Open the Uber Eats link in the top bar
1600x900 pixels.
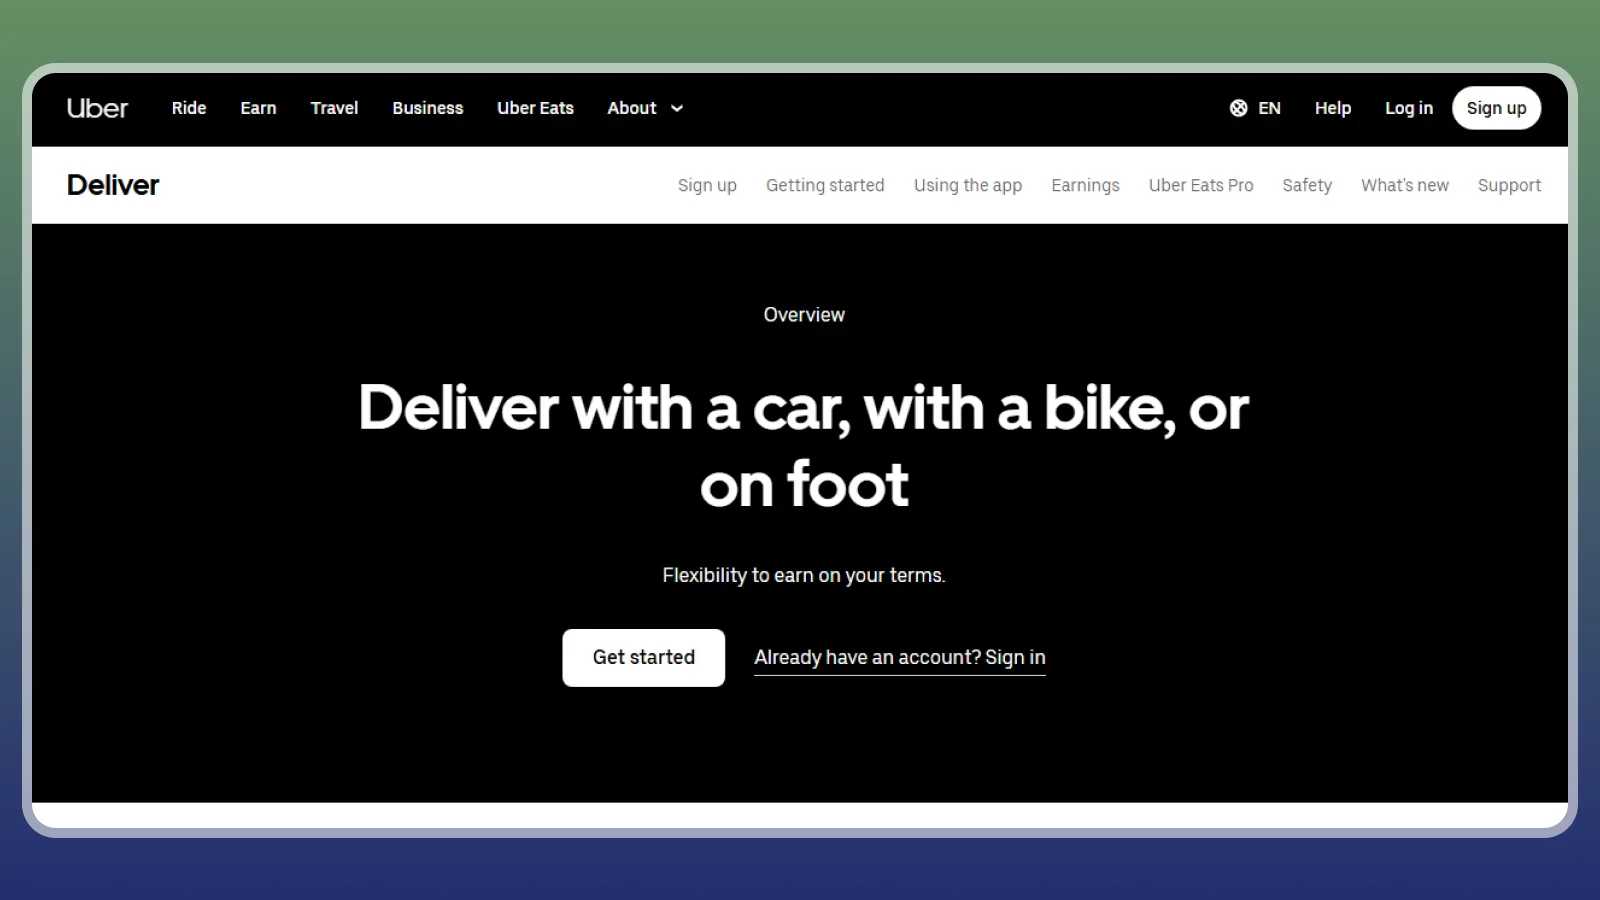535,108
